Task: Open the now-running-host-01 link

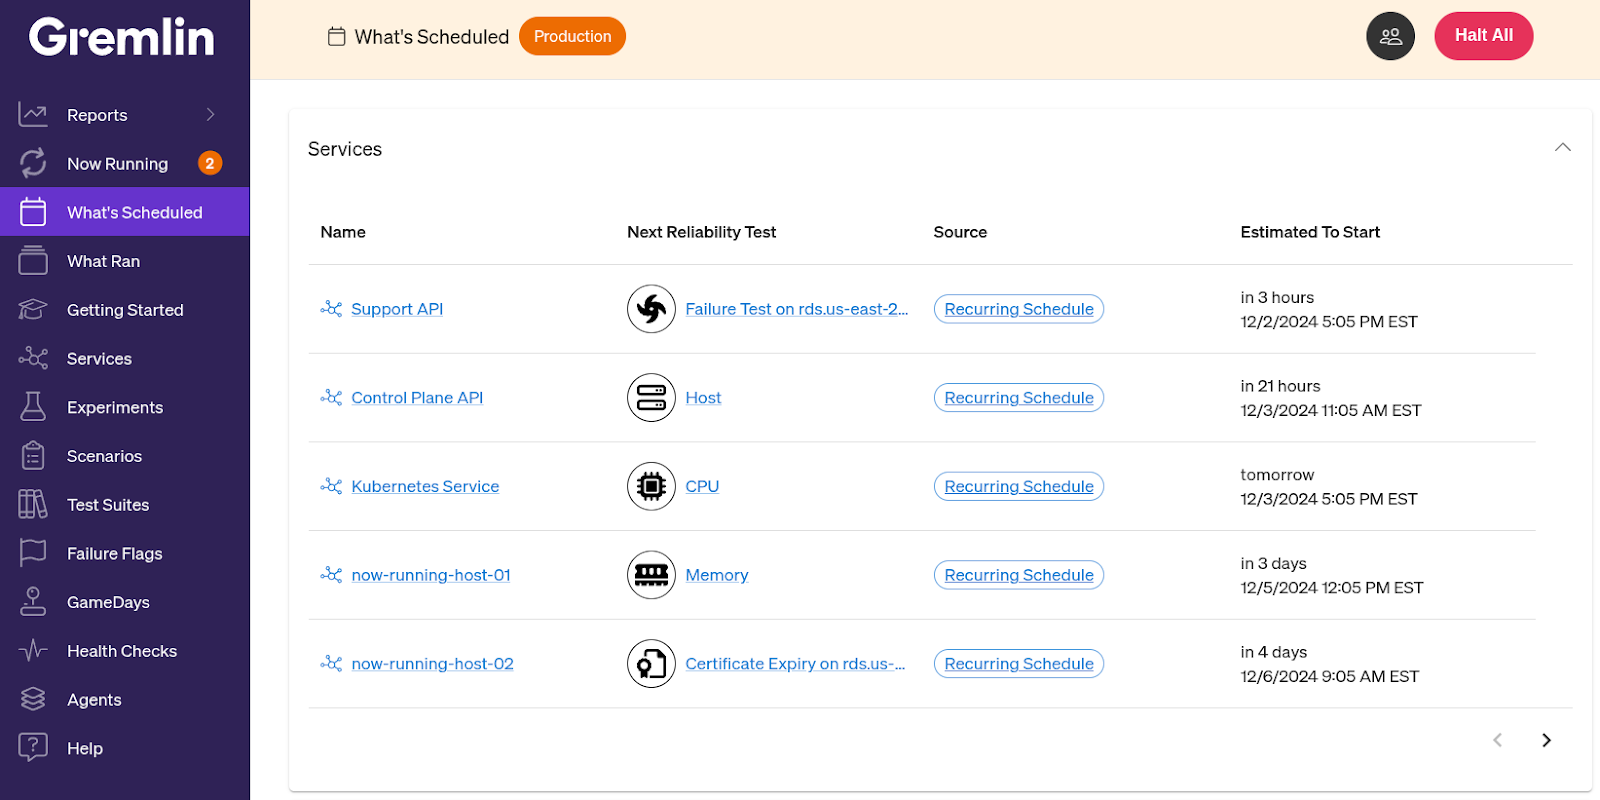Action: click(x=431, y=575)
